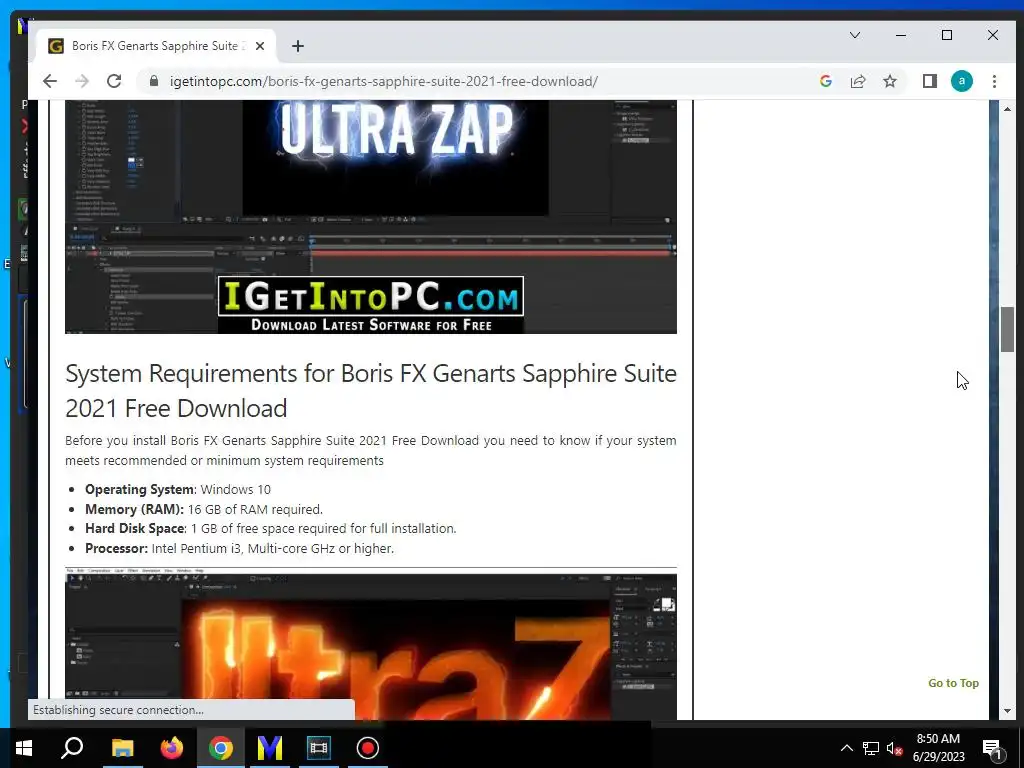Screen dimensions: 1024x768
Task: Click the page vertical scrollbar thumb
Action: (x=1007, y=328)
